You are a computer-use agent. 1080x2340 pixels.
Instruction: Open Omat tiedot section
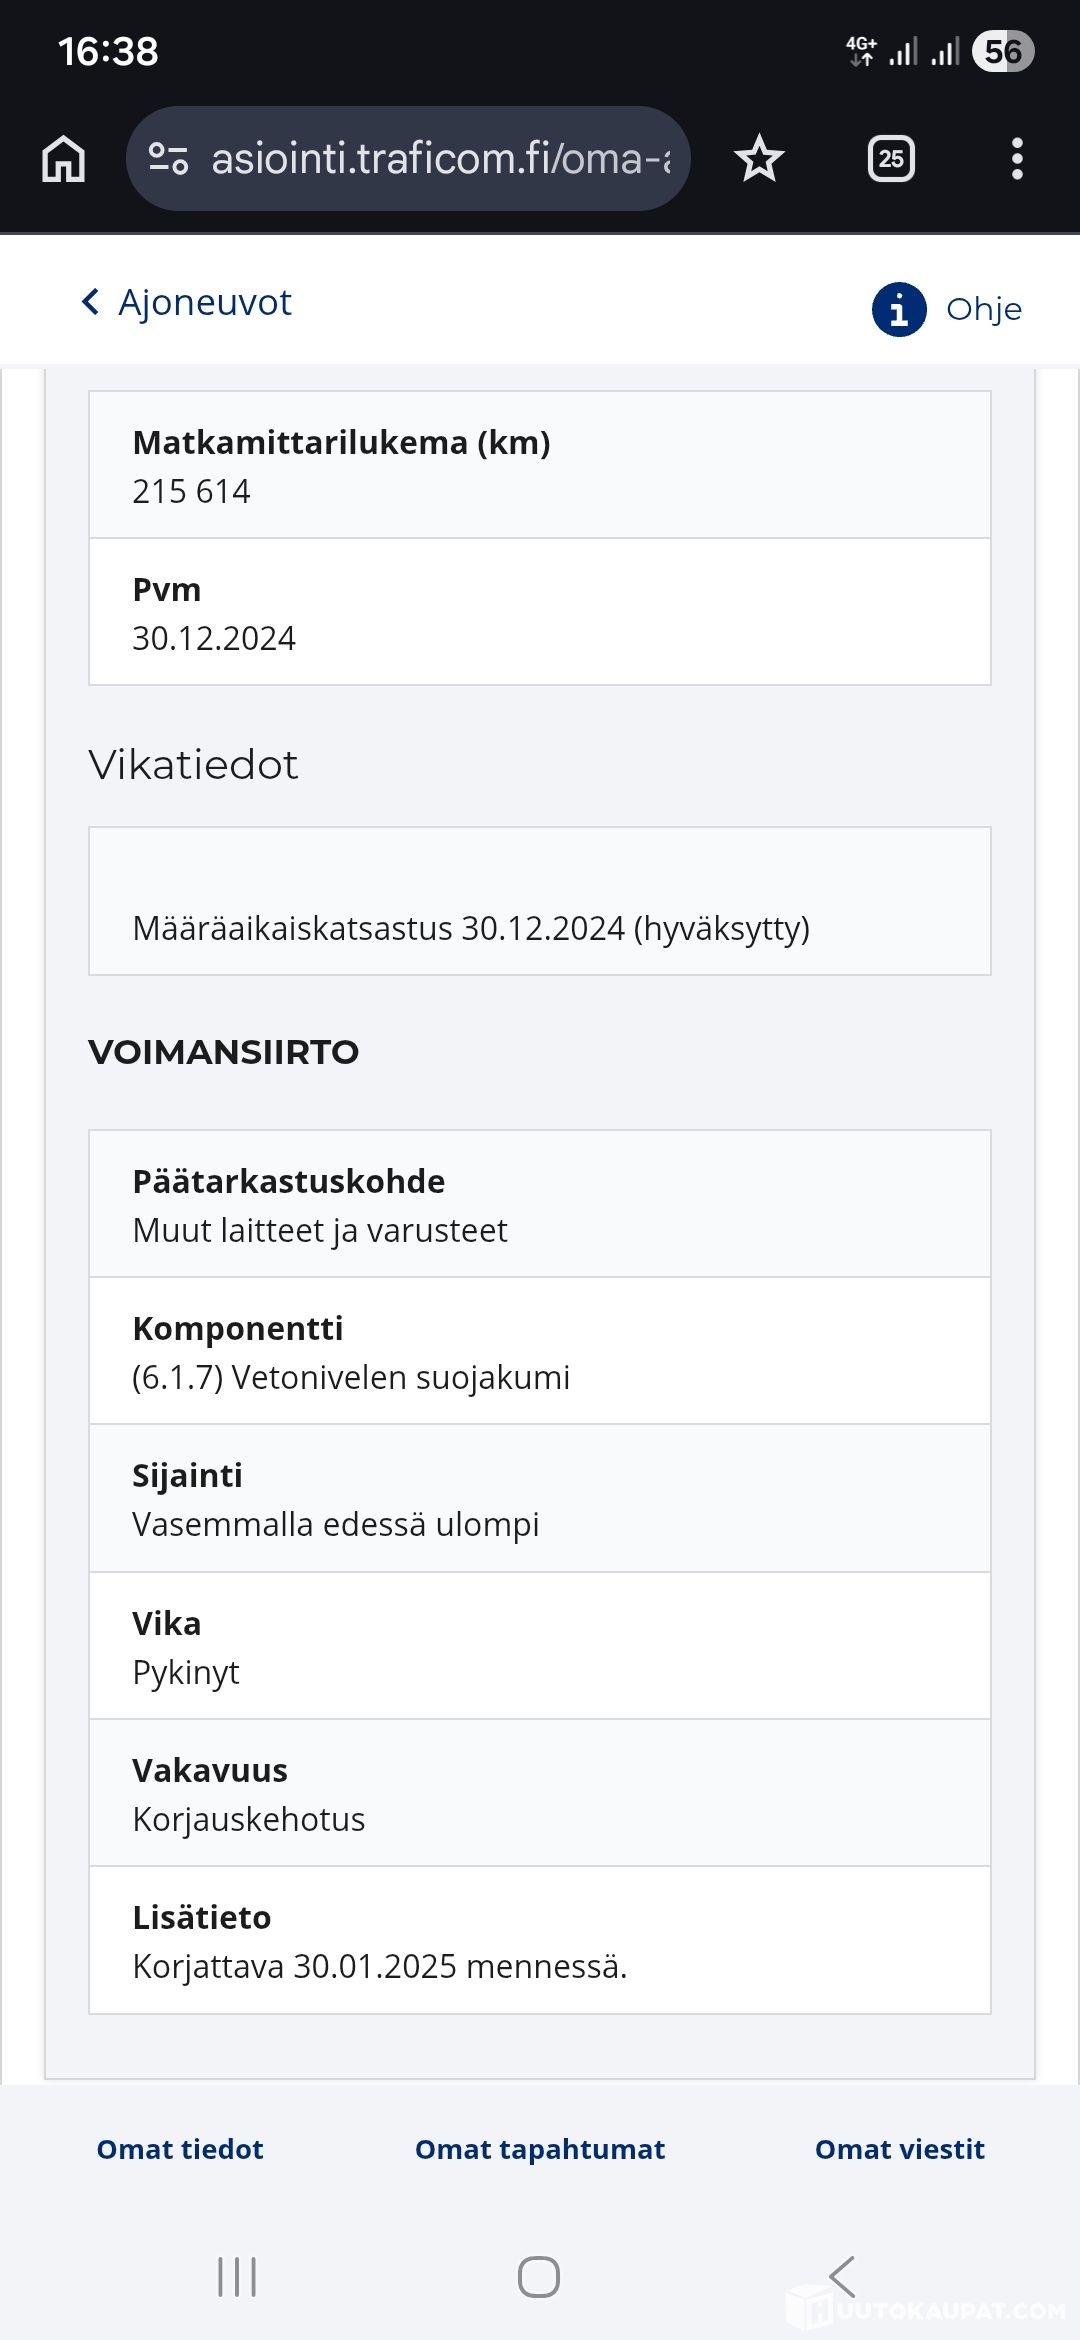pos(180,2149)
